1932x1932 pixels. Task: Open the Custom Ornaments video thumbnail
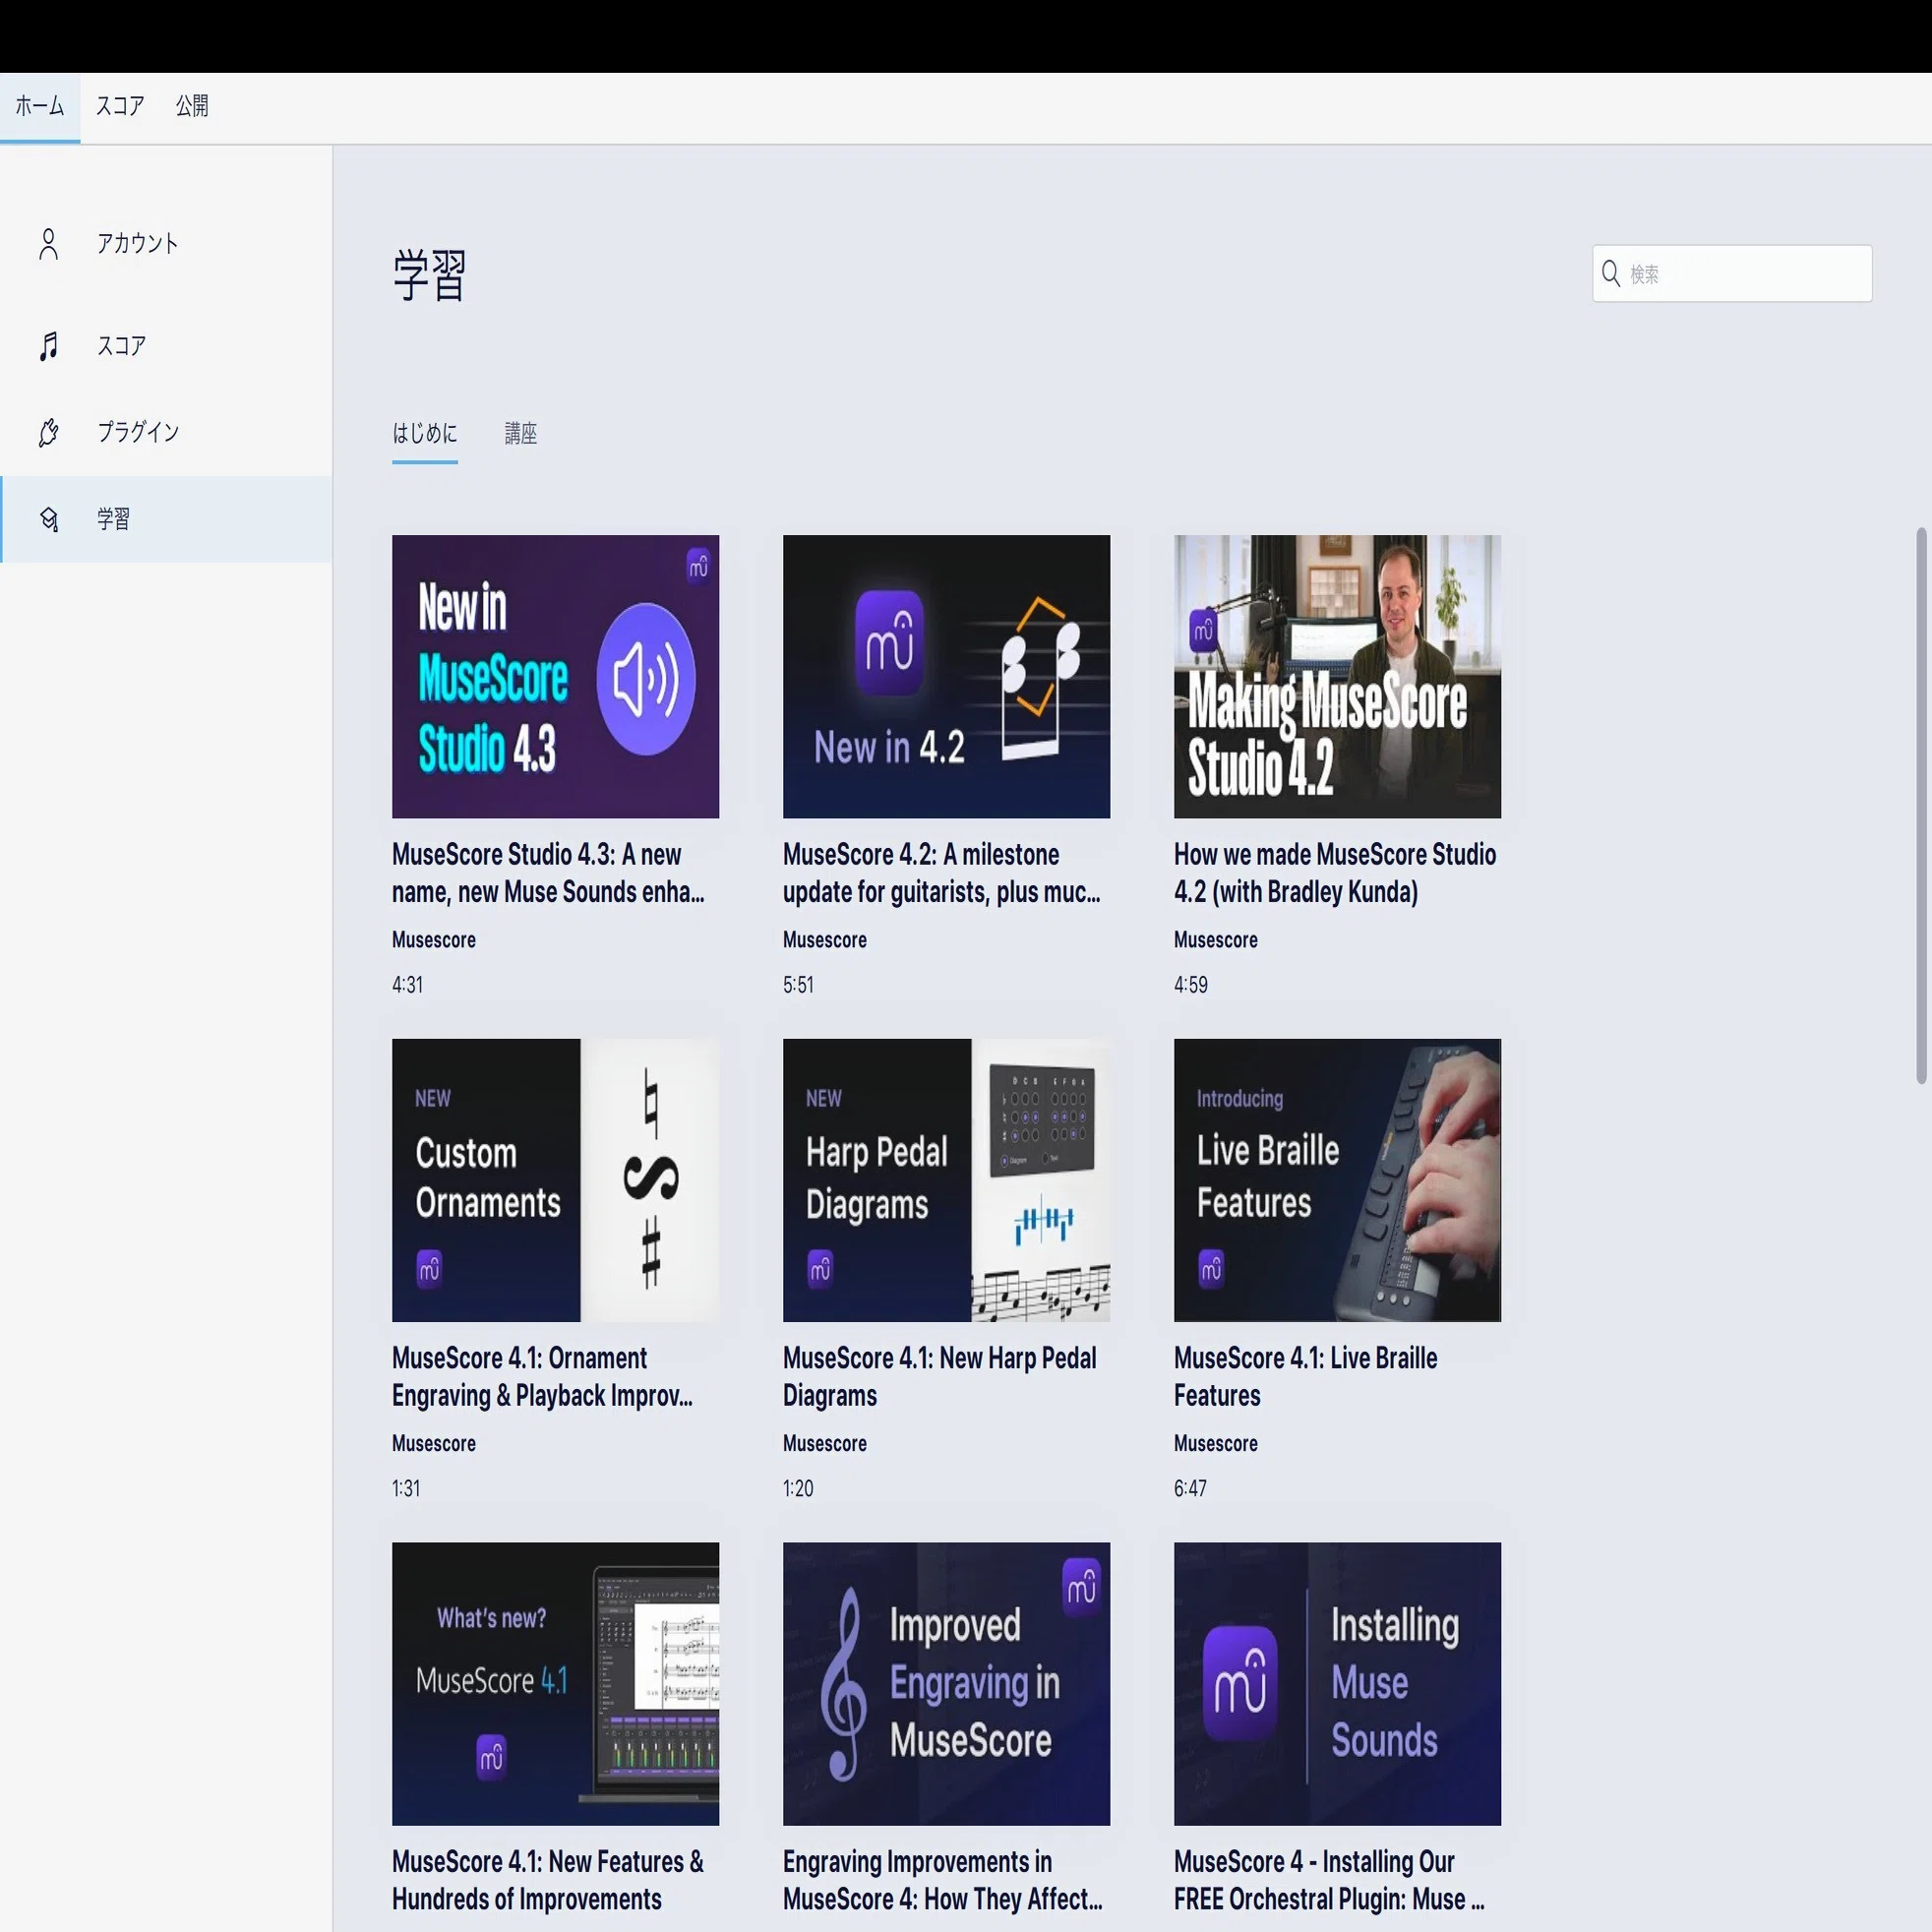pos(555,1180)
